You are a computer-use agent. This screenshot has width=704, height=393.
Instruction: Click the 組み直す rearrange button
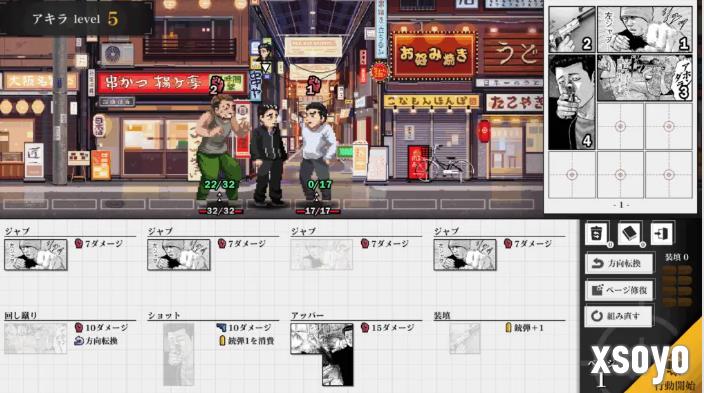pos(619,316)
